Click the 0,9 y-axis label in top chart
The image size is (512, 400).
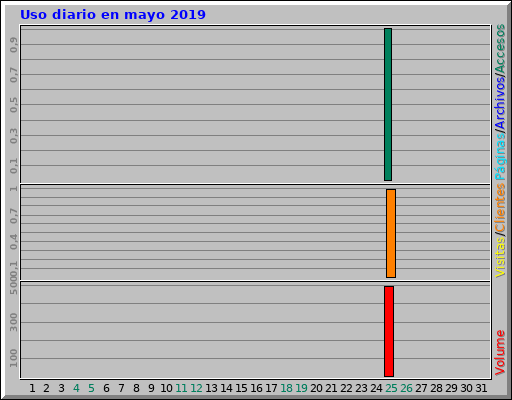14,45
